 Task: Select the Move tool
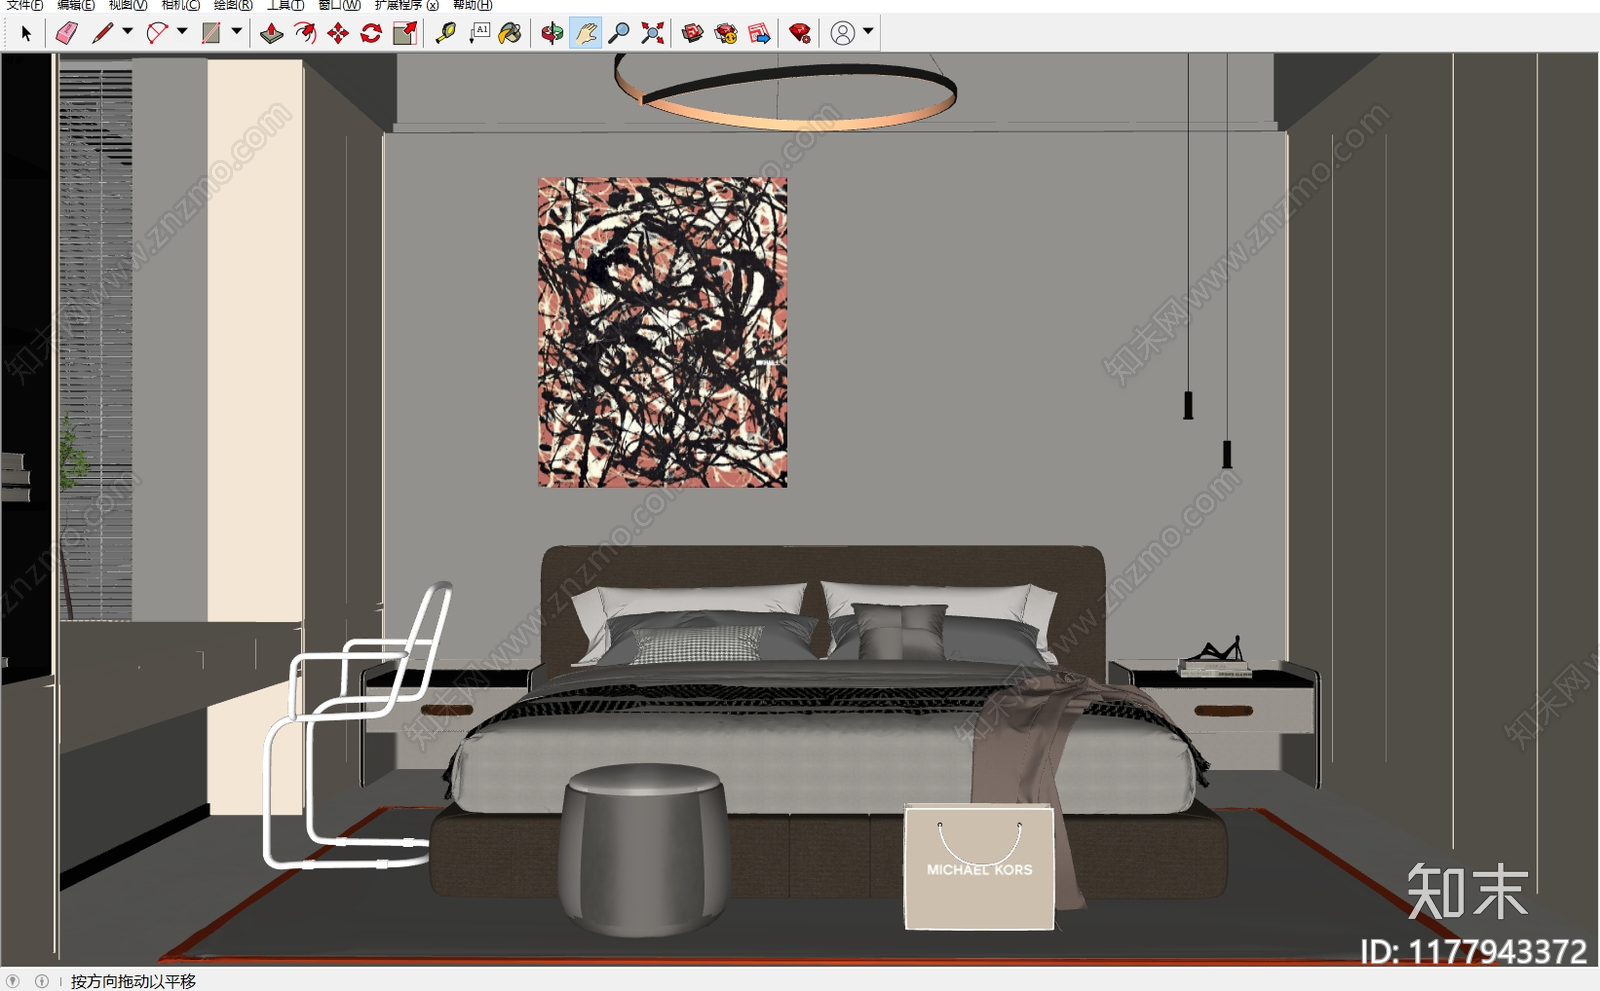[338, 33]
